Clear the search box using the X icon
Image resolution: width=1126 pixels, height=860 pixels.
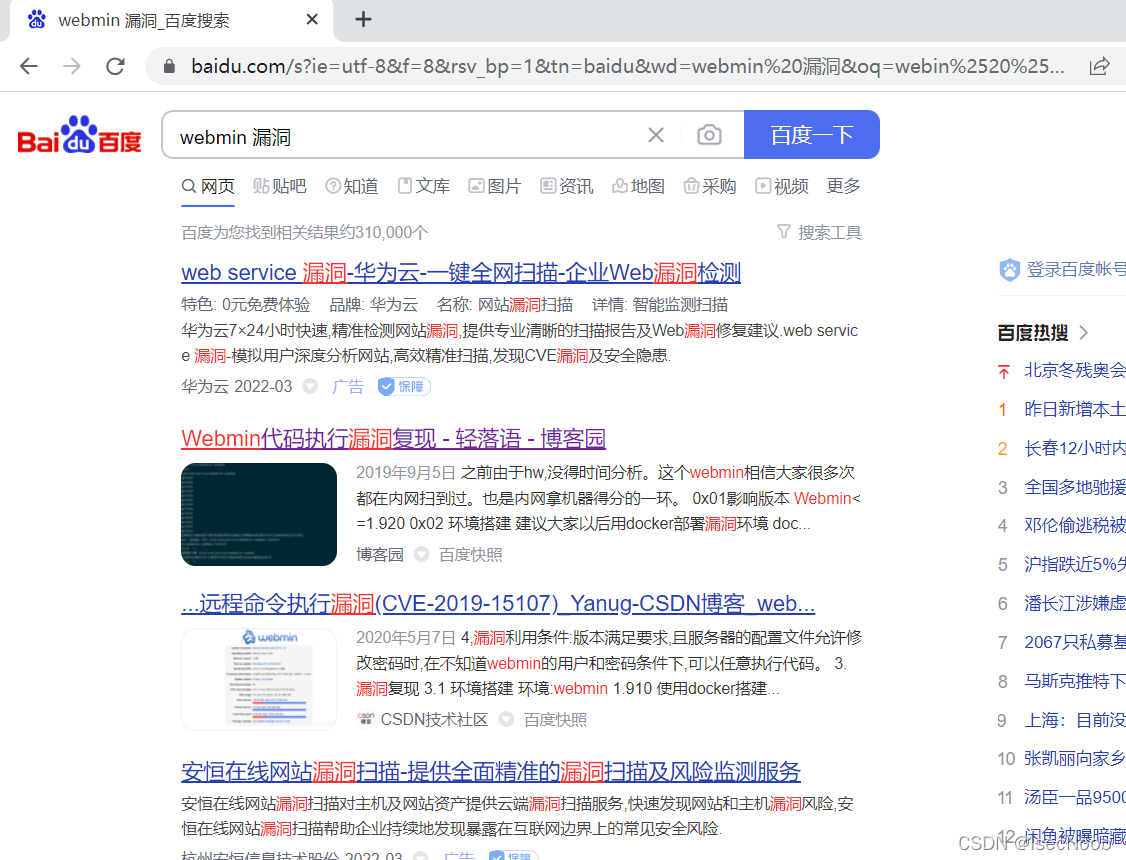[x=655, y=135]
